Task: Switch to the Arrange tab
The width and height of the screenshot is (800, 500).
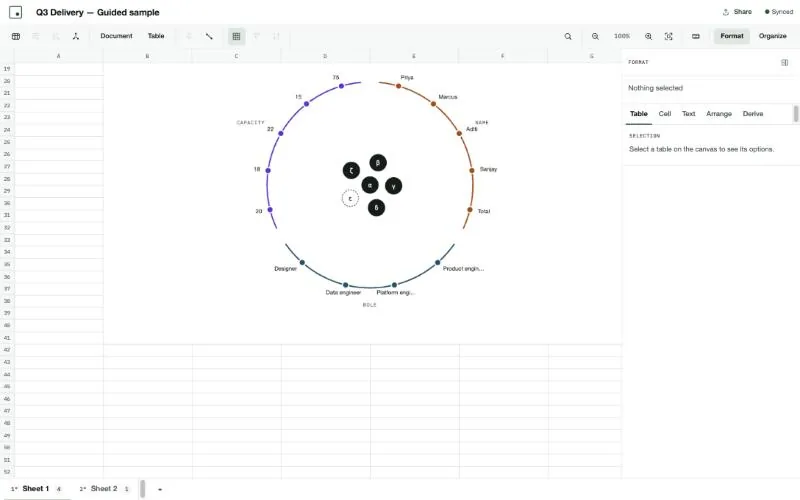Action: (719, 114)
